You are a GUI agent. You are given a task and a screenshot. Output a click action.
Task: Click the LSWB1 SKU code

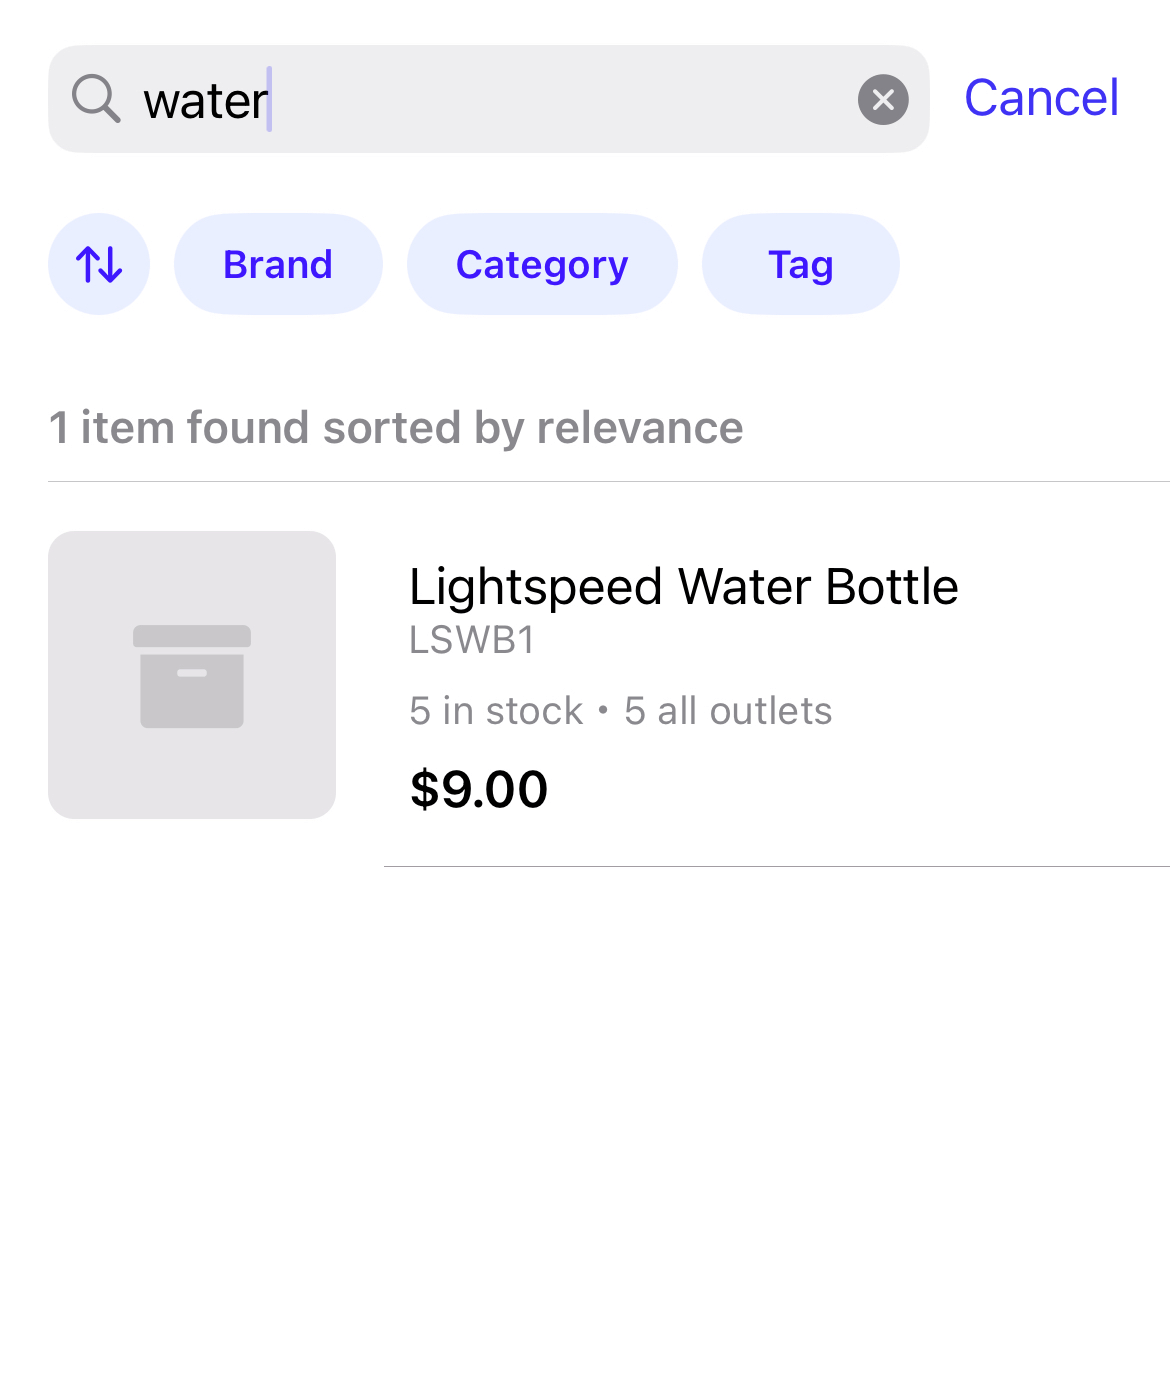click(x=472, y=640)
